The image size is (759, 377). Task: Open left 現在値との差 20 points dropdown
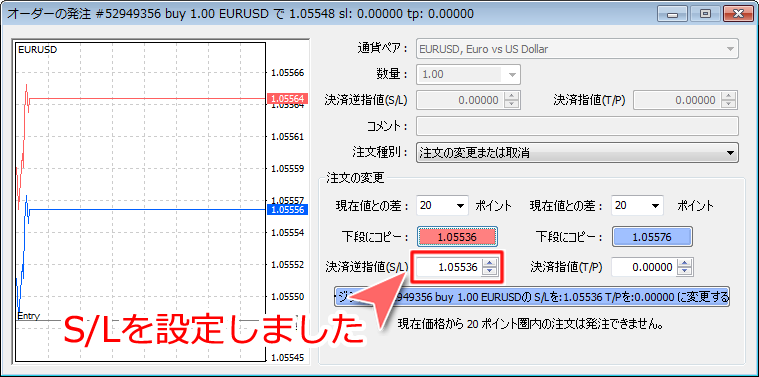coord(442,205)
